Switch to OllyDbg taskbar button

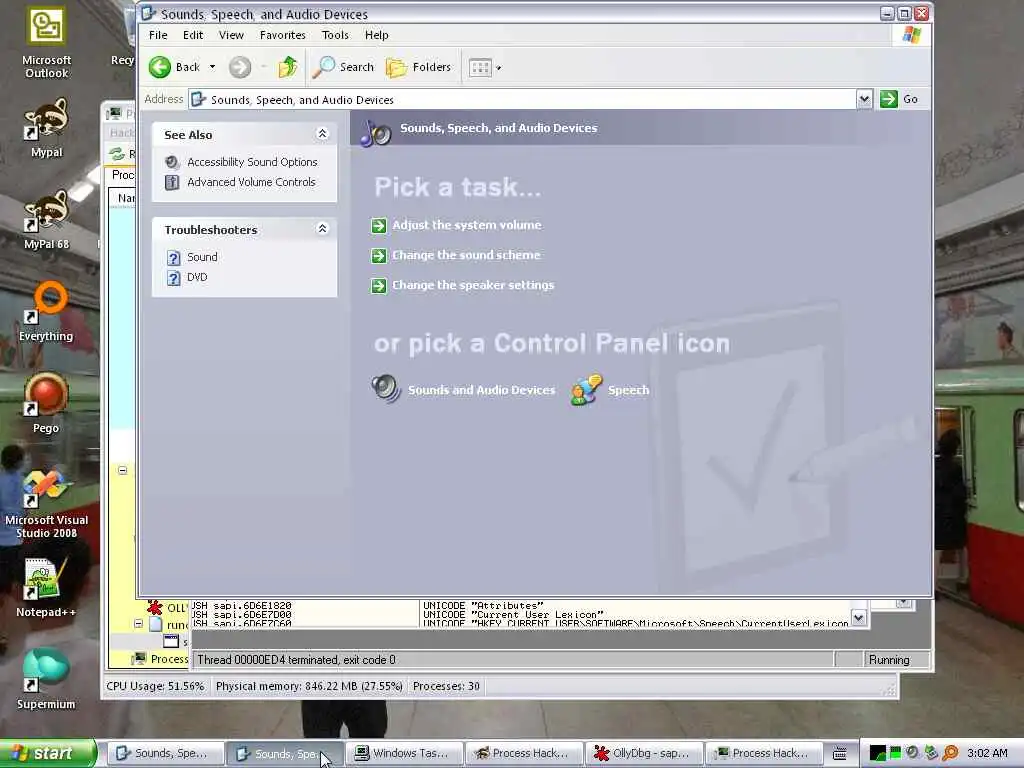(x=643, y=753)
